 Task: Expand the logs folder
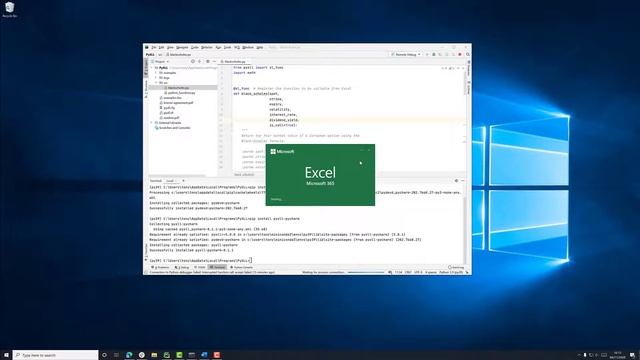156,78
